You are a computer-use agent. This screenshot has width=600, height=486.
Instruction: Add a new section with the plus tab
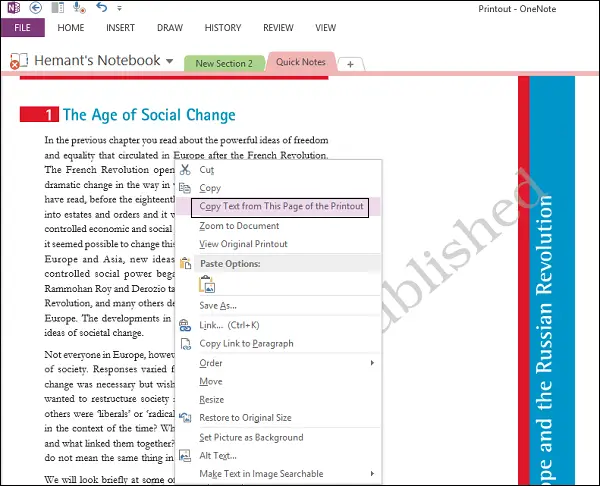click(x=351, y=64)
